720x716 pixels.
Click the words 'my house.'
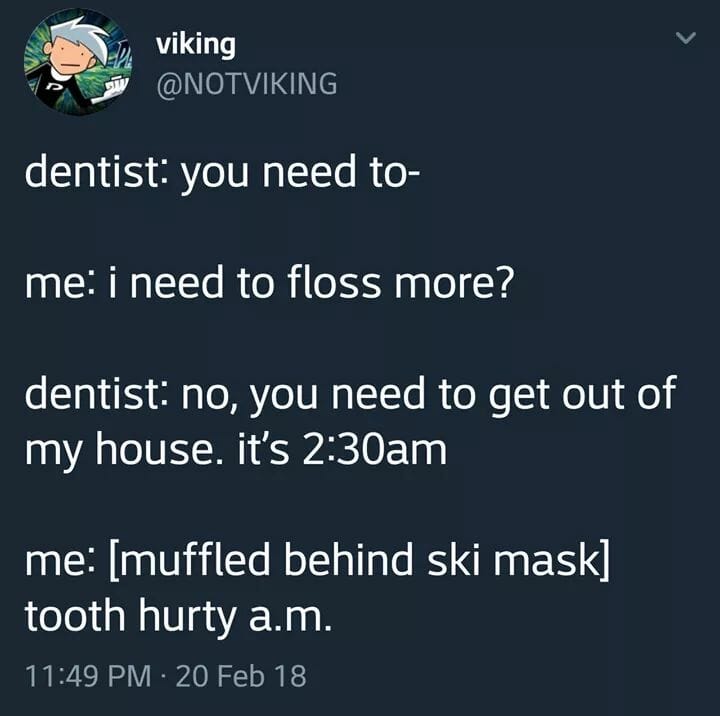coord(124,451)
